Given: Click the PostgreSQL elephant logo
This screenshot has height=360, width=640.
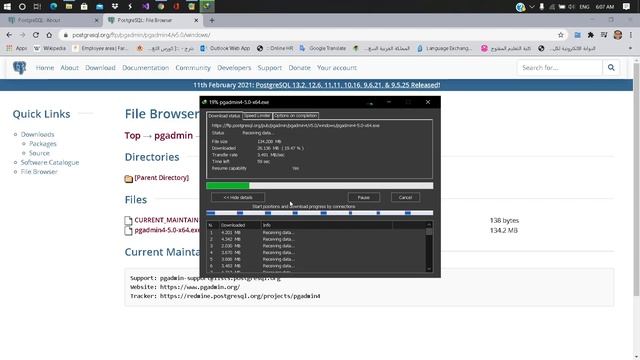Looking at the screenshot, I should 19,68.
